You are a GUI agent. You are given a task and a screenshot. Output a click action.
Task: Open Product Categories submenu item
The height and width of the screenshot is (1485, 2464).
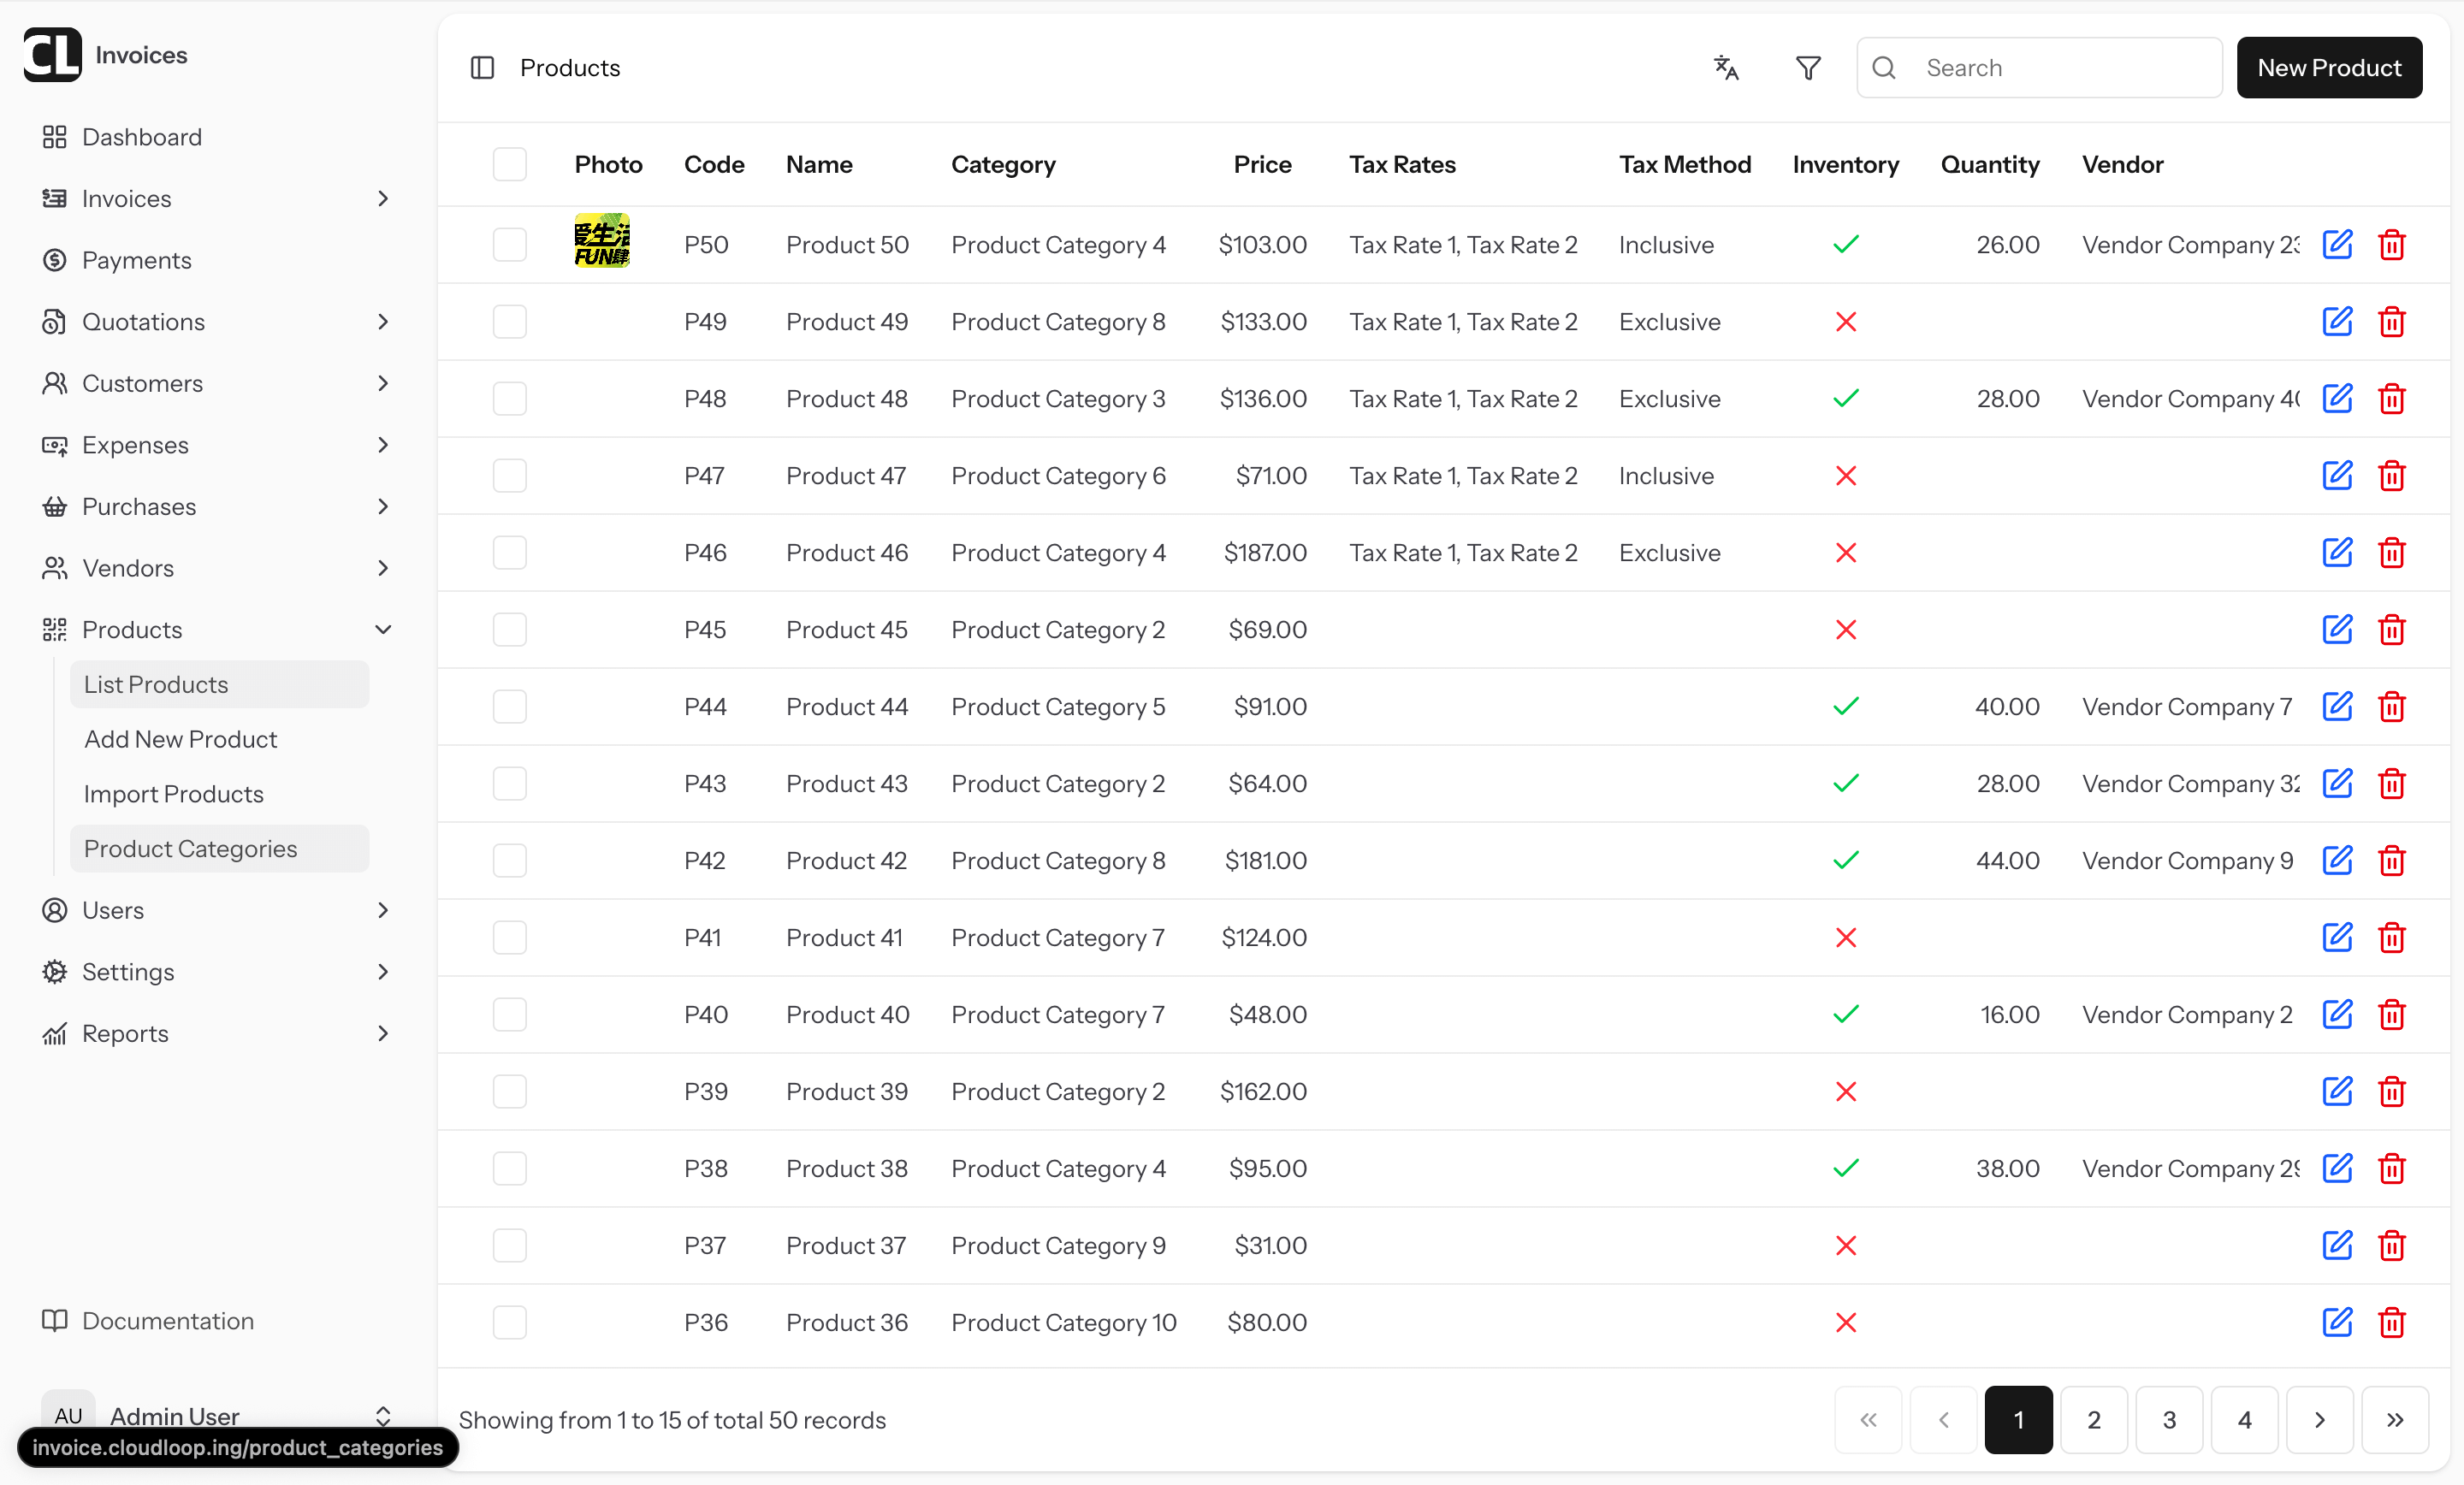[x=219, y=849]
